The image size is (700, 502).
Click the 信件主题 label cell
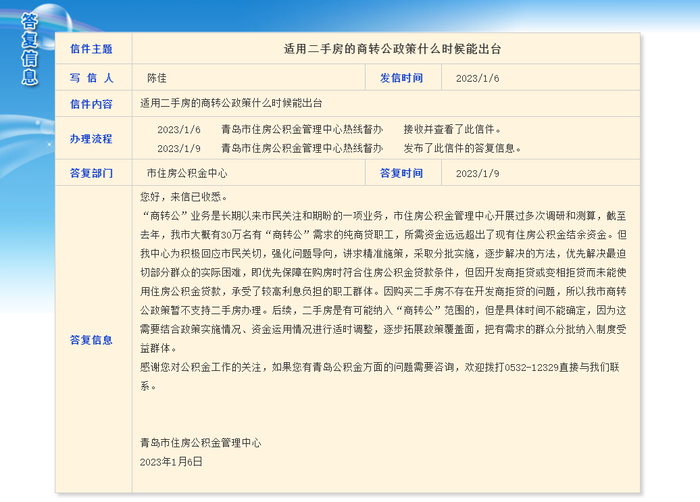pyautogui.click(x=91, y=49)
